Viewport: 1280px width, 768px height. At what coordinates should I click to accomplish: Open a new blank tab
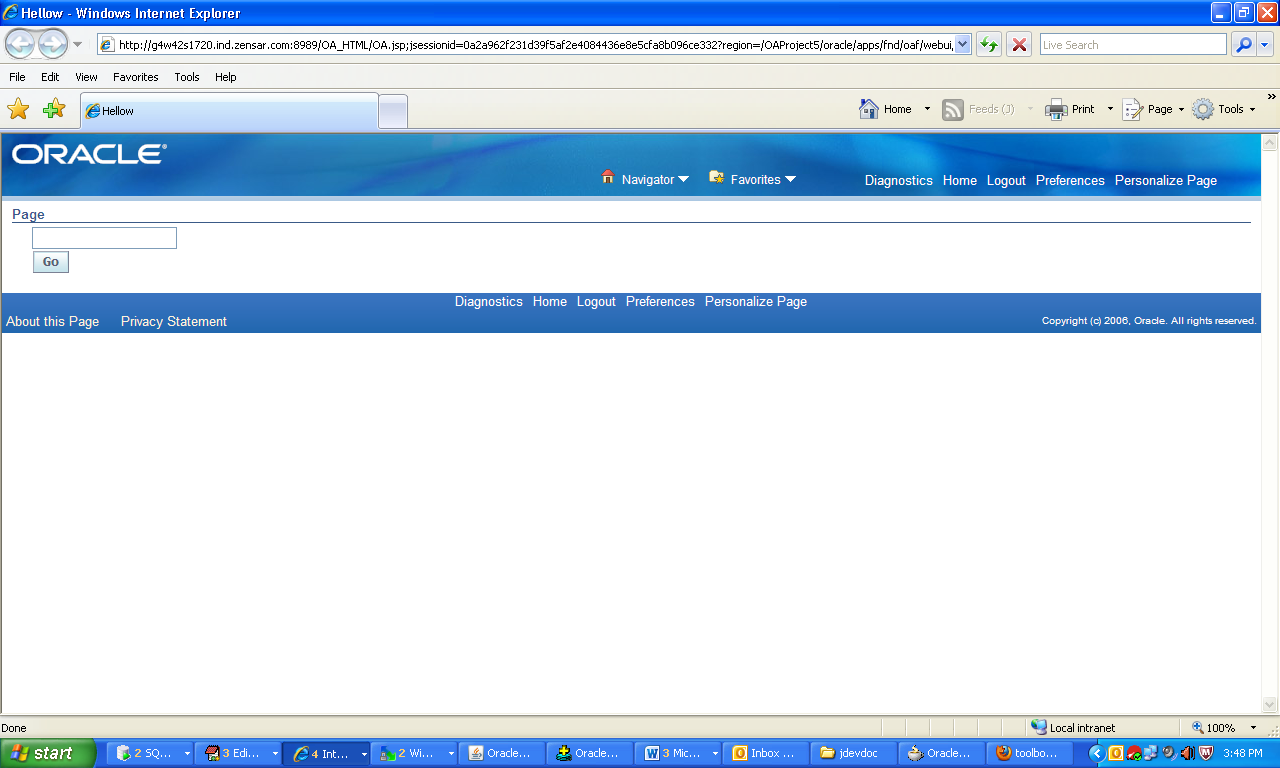394,111
